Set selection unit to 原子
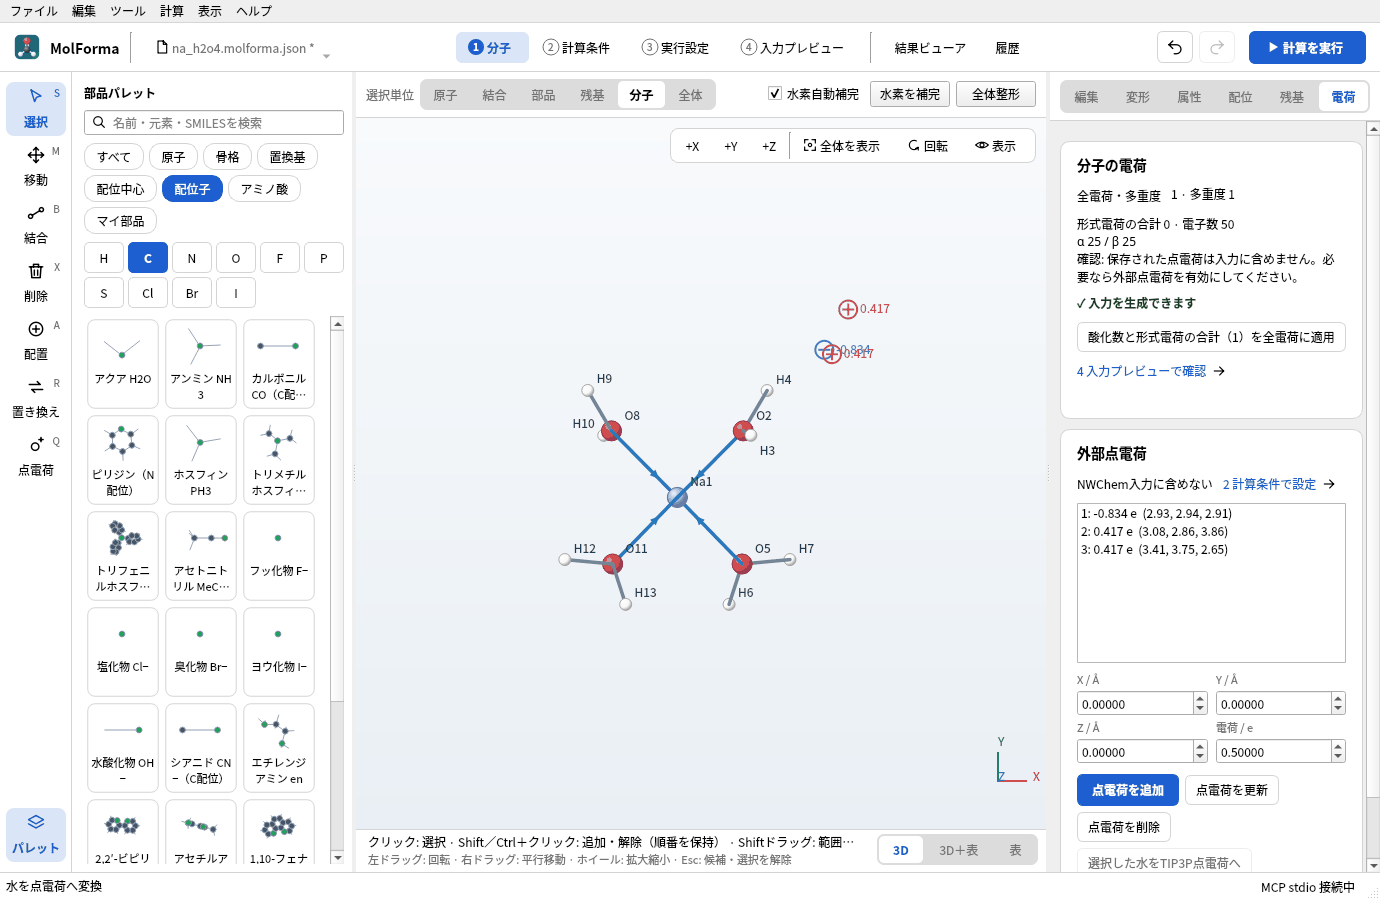 (445, 95)
